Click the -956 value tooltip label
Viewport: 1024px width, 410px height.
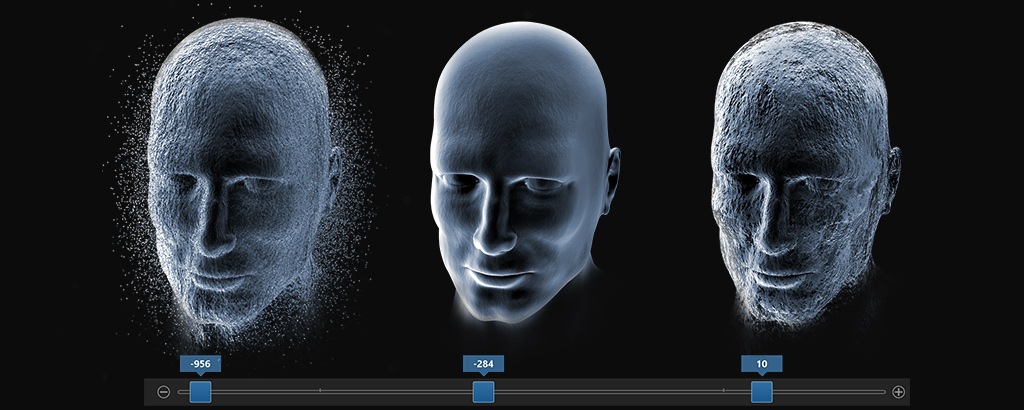coord(200,363)
